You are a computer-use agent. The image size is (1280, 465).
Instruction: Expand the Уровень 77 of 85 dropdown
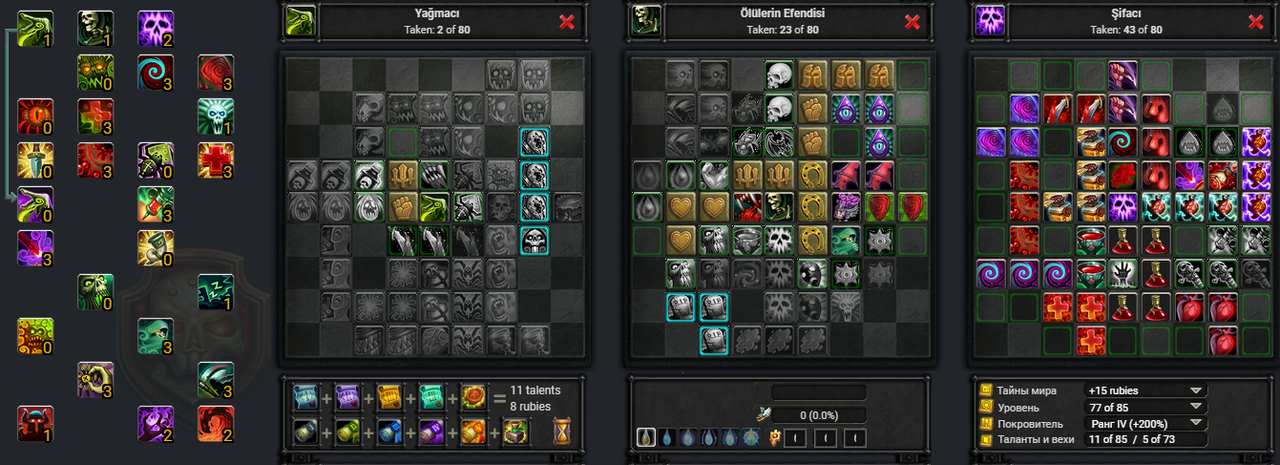click(x=1145, y=407)
